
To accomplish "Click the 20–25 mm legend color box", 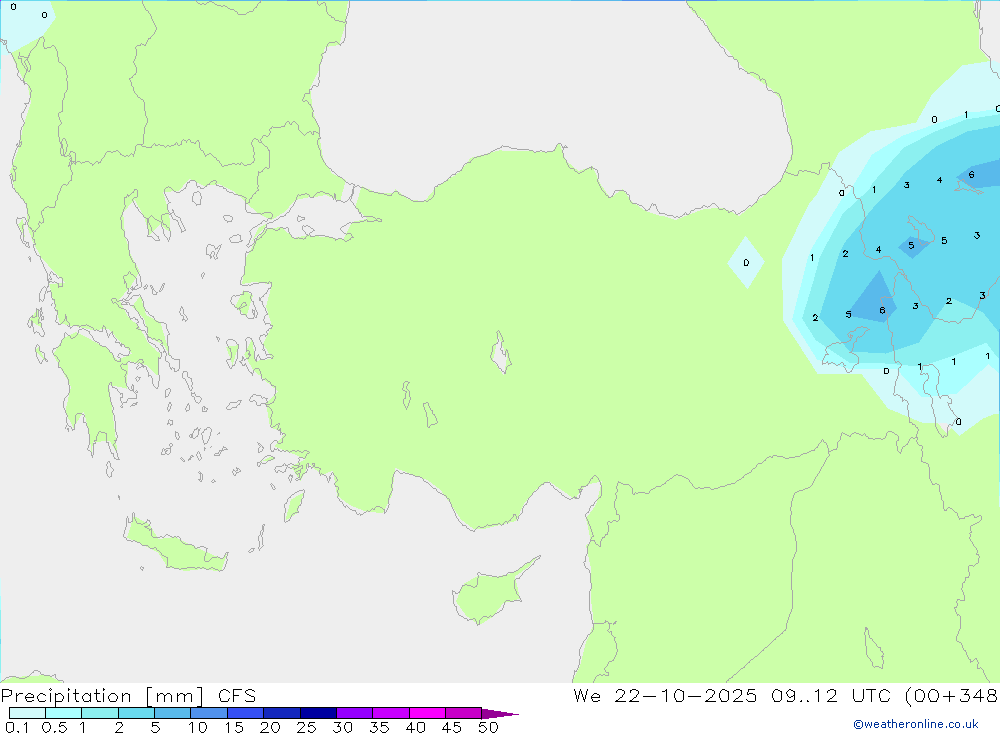I will coord(281,713).
